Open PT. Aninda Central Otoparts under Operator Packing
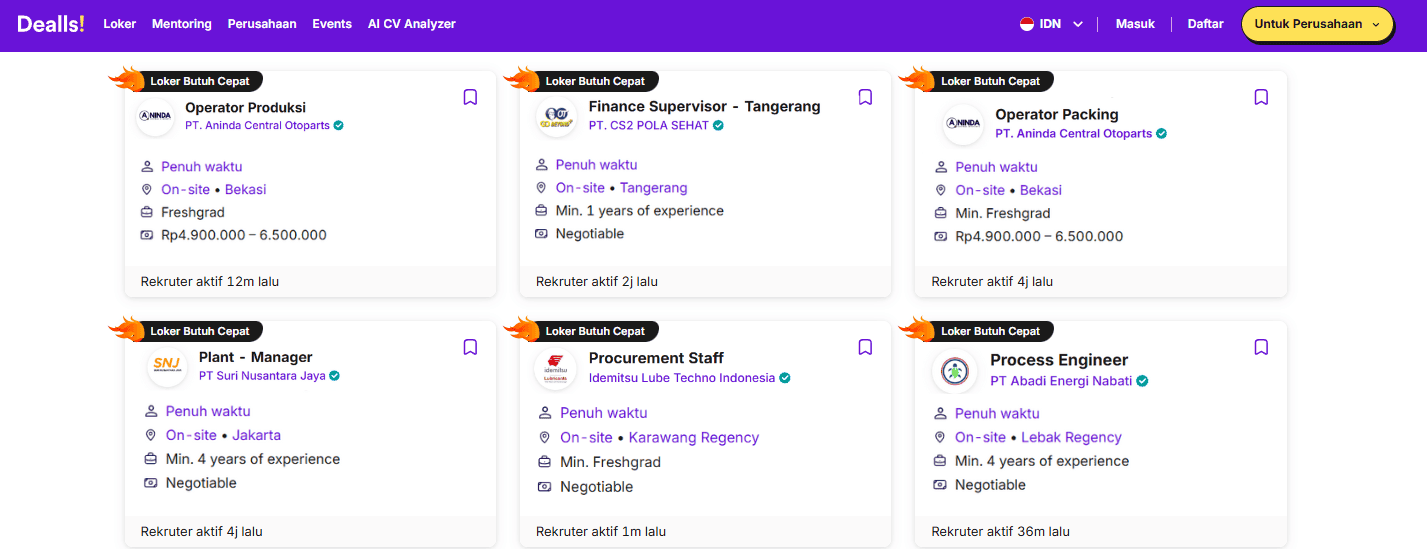 tap(1073, 134)
